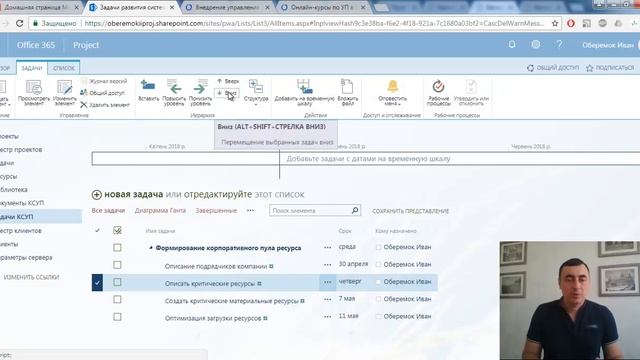Click the search magnifier in Поиск элемента box
The width and height of the screenshot is (640, 360).
click(355, 210)
